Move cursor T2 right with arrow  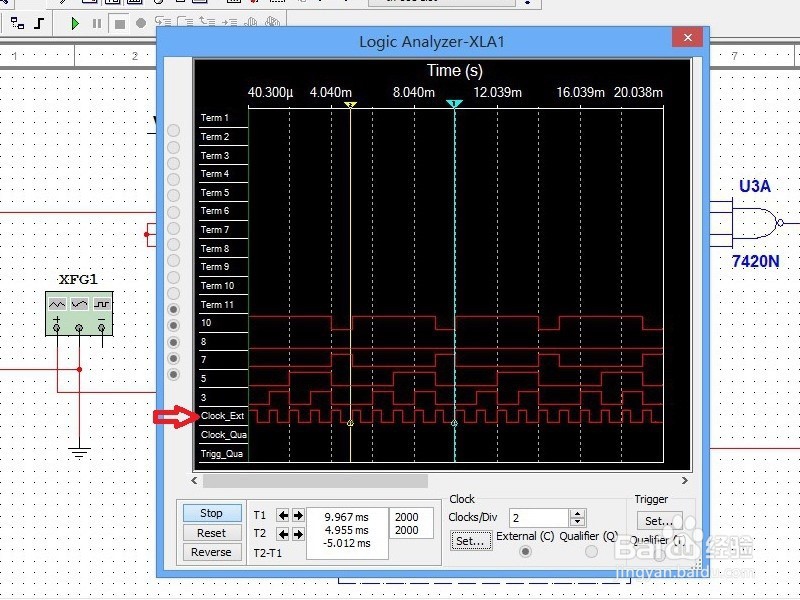pos(298,534)
